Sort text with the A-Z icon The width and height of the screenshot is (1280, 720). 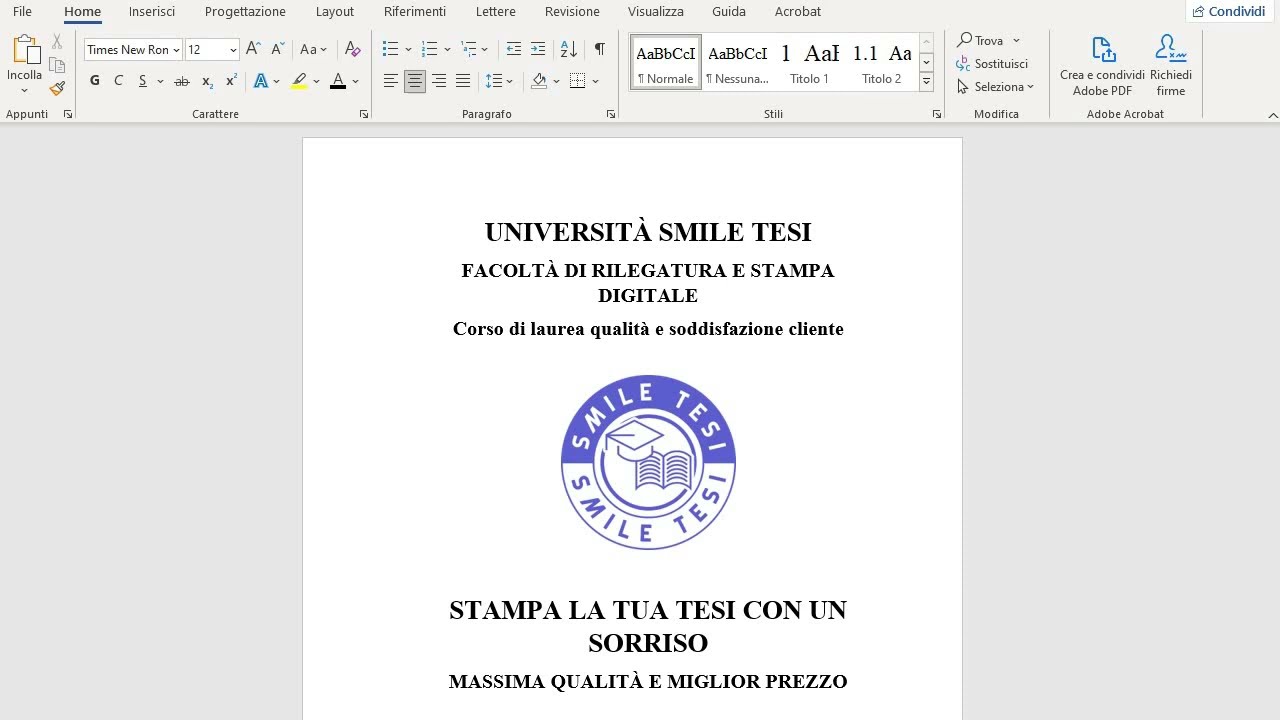(x=569, y=49)
